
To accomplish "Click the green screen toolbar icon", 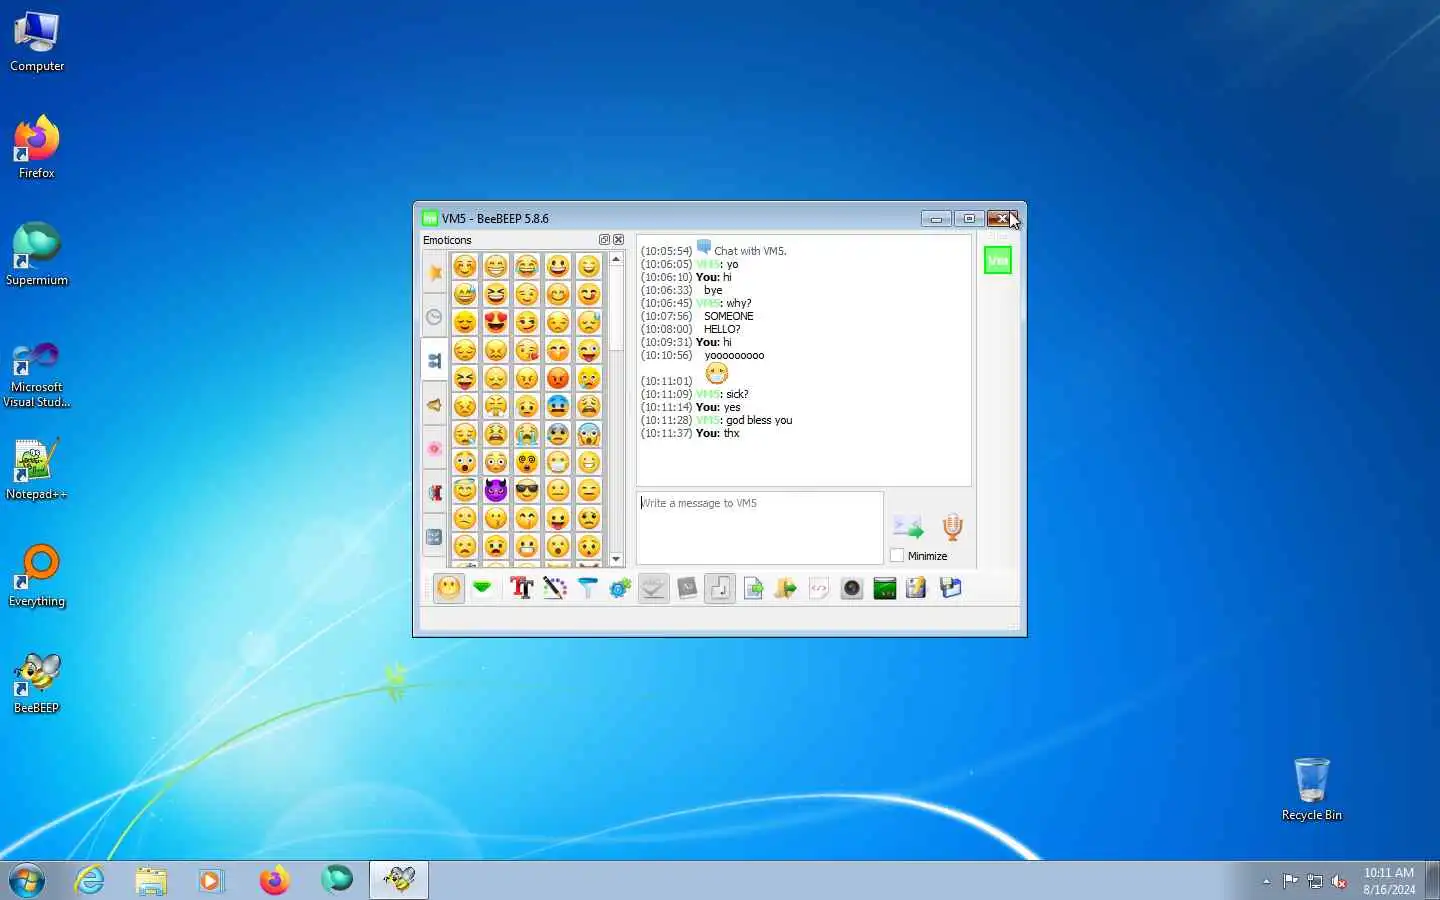I will point(885,588).
